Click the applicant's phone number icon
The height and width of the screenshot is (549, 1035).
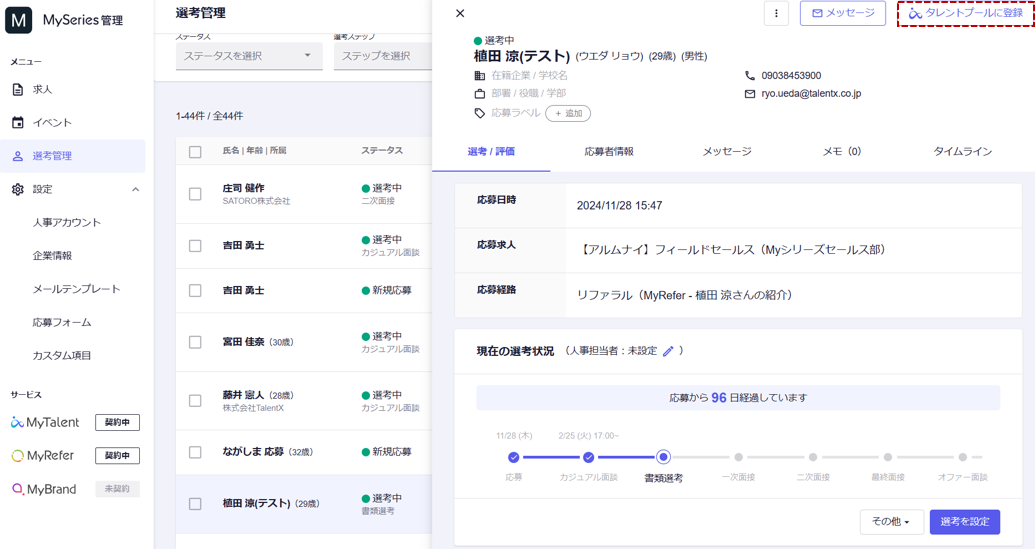coord(750,76)
